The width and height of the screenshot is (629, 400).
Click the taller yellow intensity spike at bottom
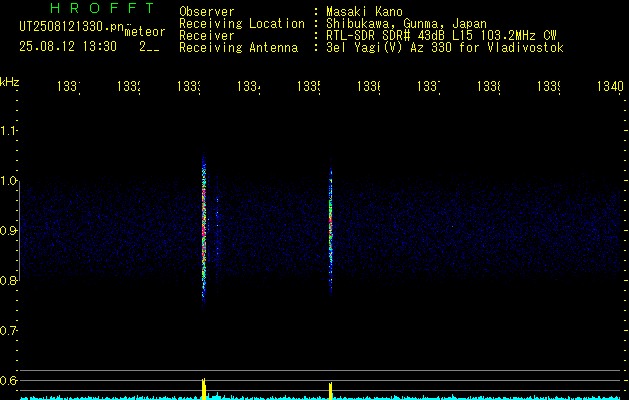203,388
